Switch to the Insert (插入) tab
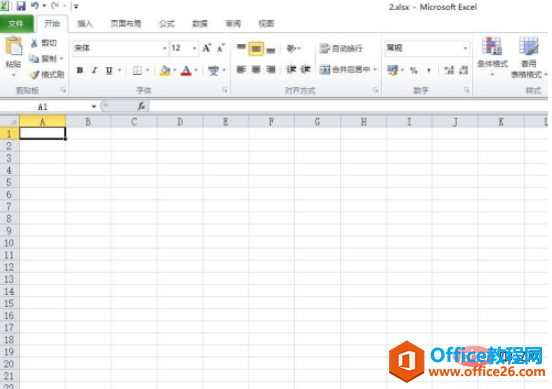This screenshot has width=552, height=389. (x=85, y=24)
